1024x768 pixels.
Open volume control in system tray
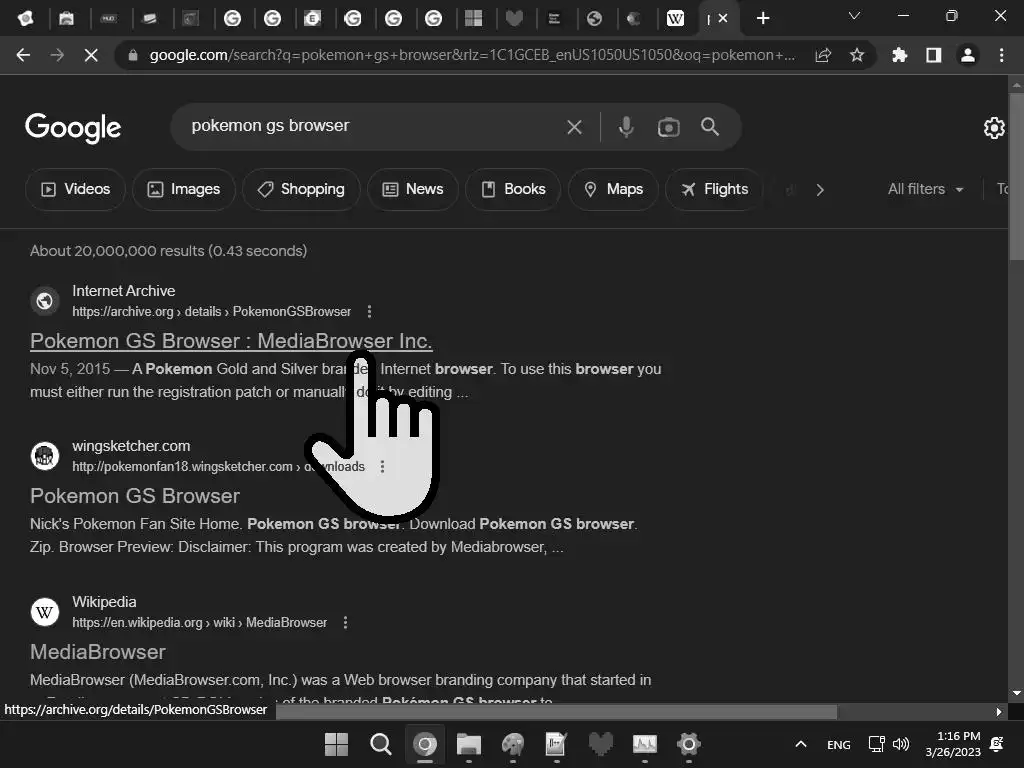901,744
